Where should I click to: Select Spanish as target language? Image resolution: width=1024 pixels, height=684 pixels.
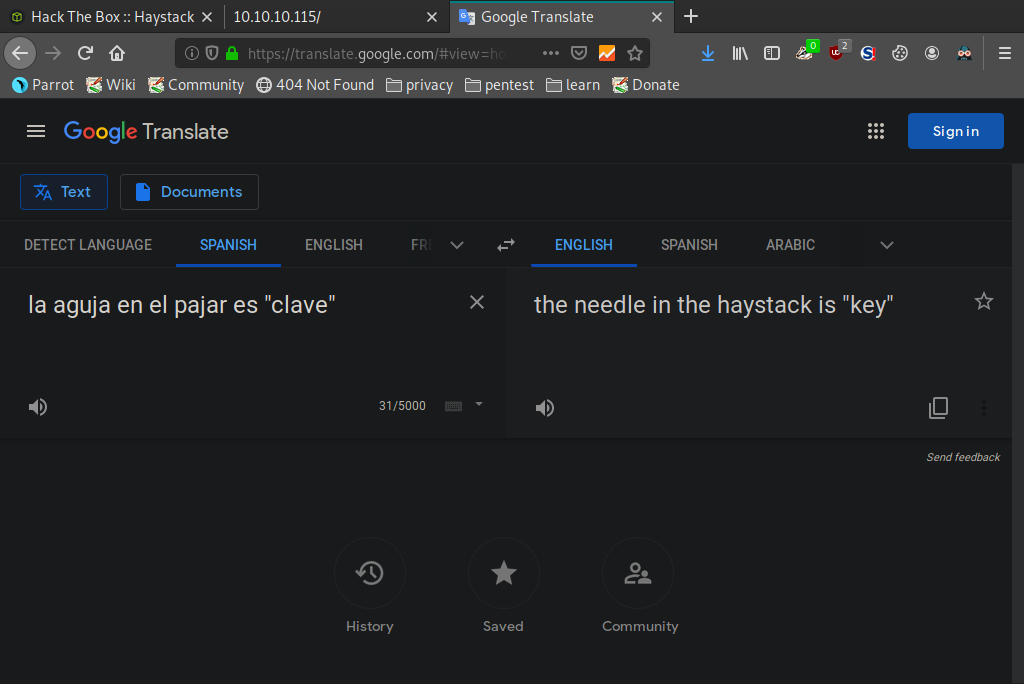[689, 245]
